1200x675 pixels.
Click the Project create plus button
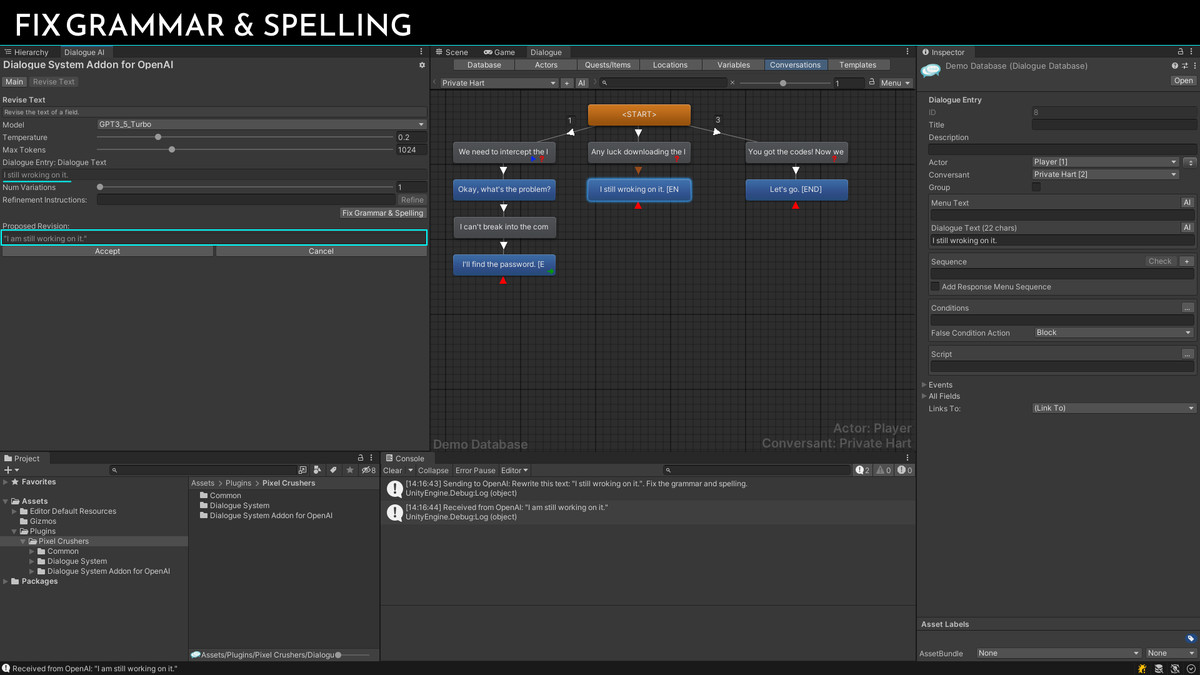(x=11, y=470)
